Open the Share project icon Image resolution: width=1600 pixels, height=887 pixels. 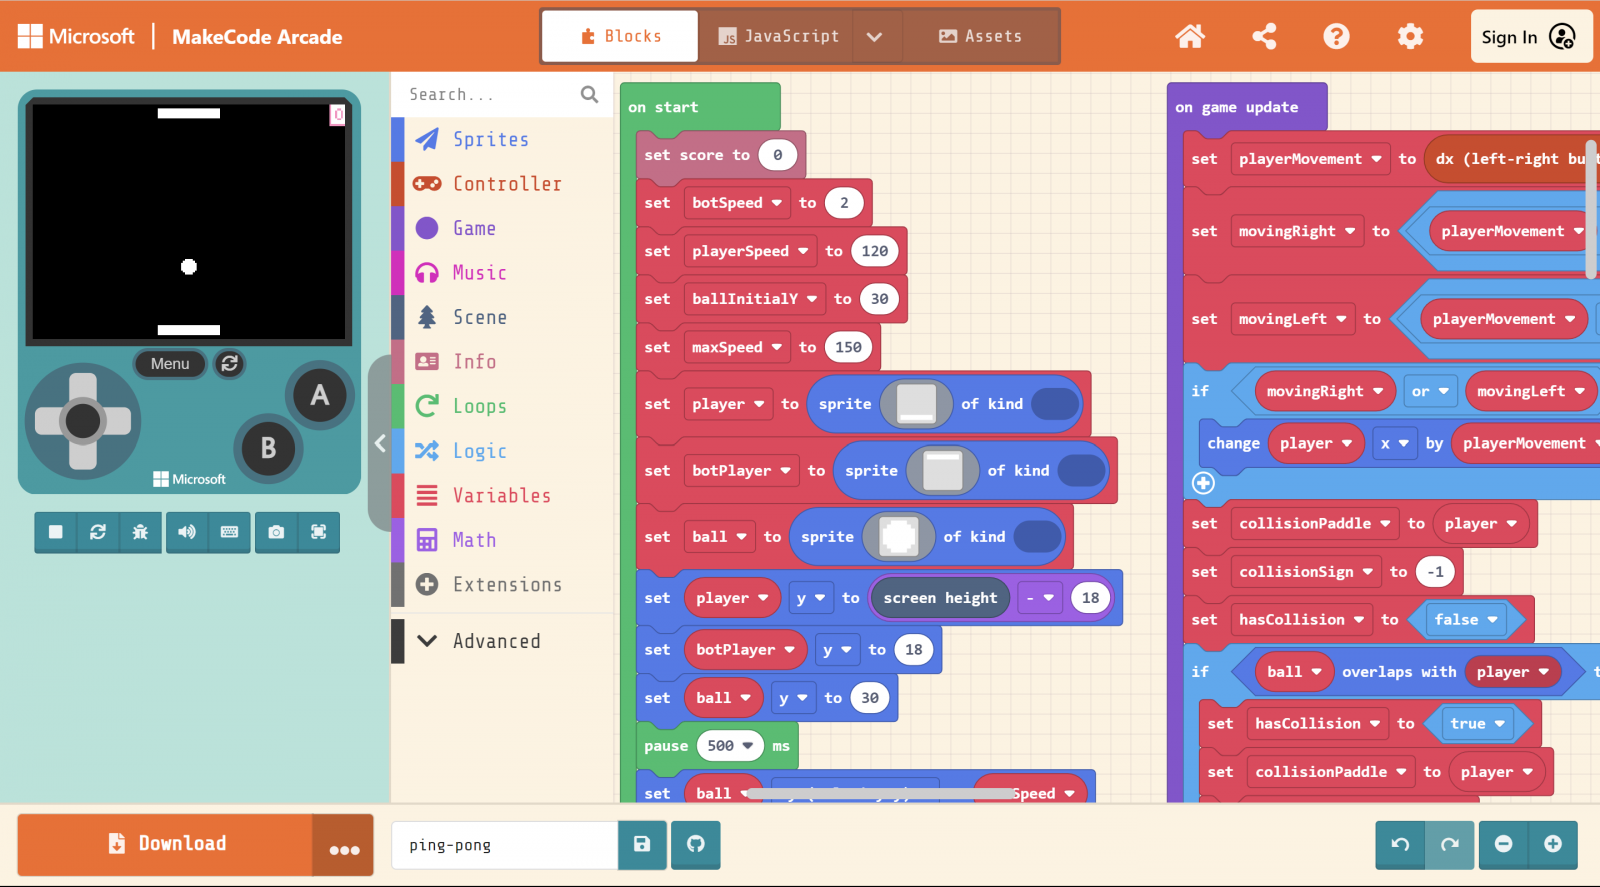click(x=1264, y=37)
